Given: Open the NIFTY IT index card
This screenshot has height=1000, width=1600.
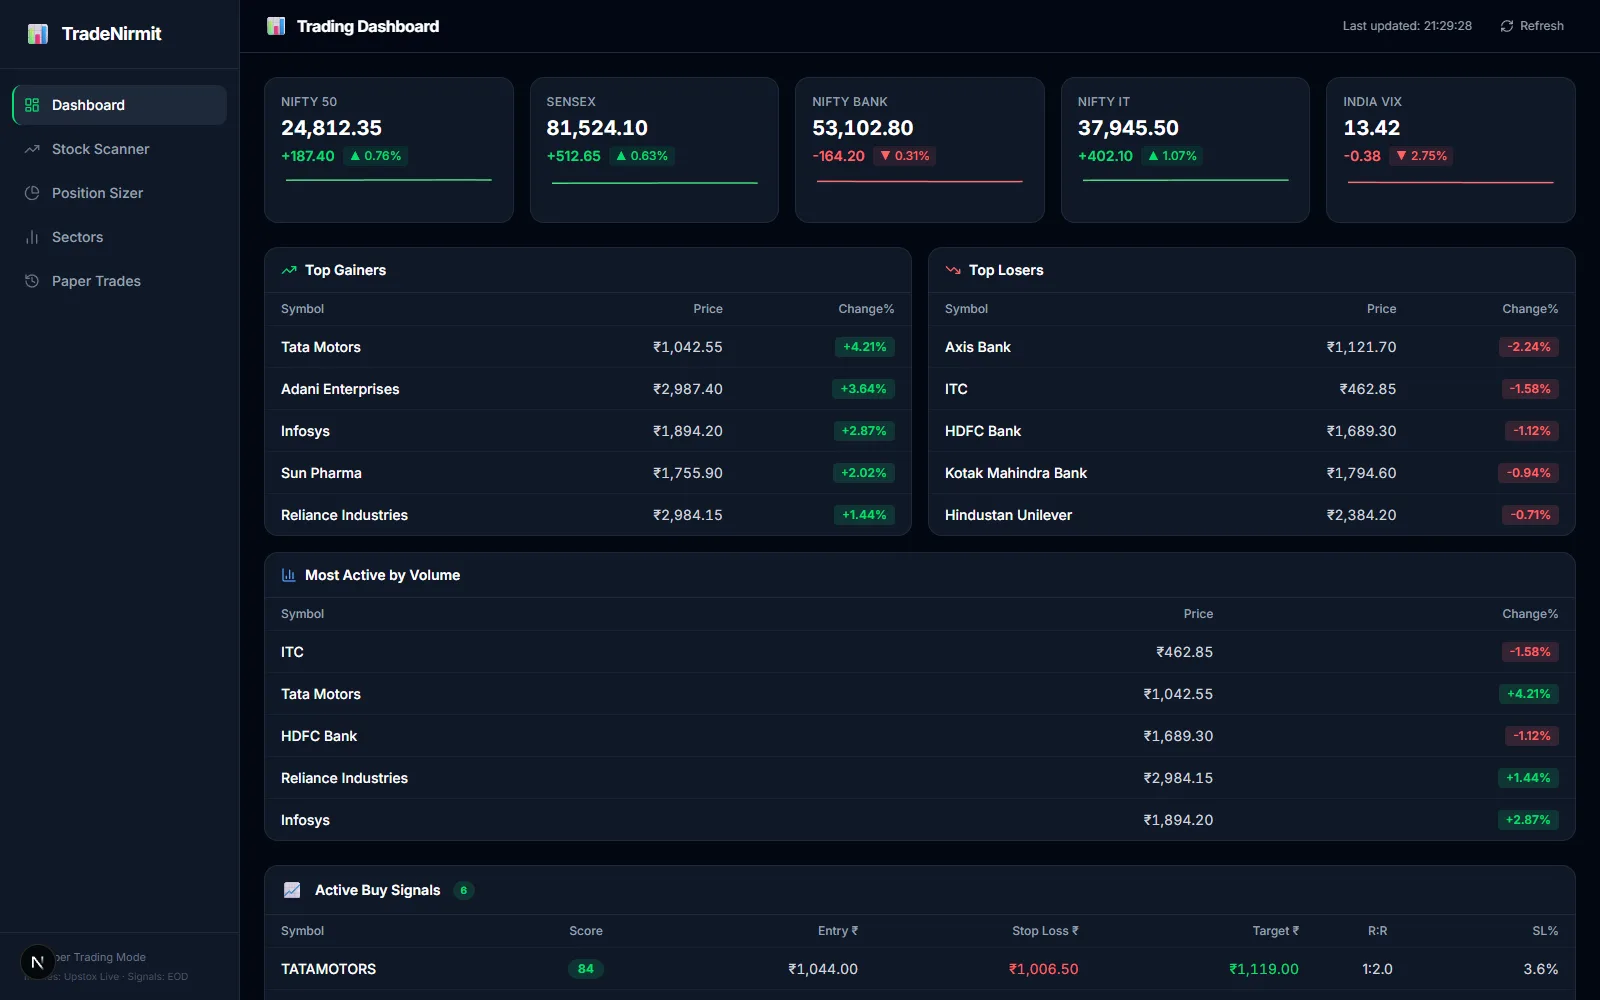Looking at the screenshot, I should tap(1185, 150).
